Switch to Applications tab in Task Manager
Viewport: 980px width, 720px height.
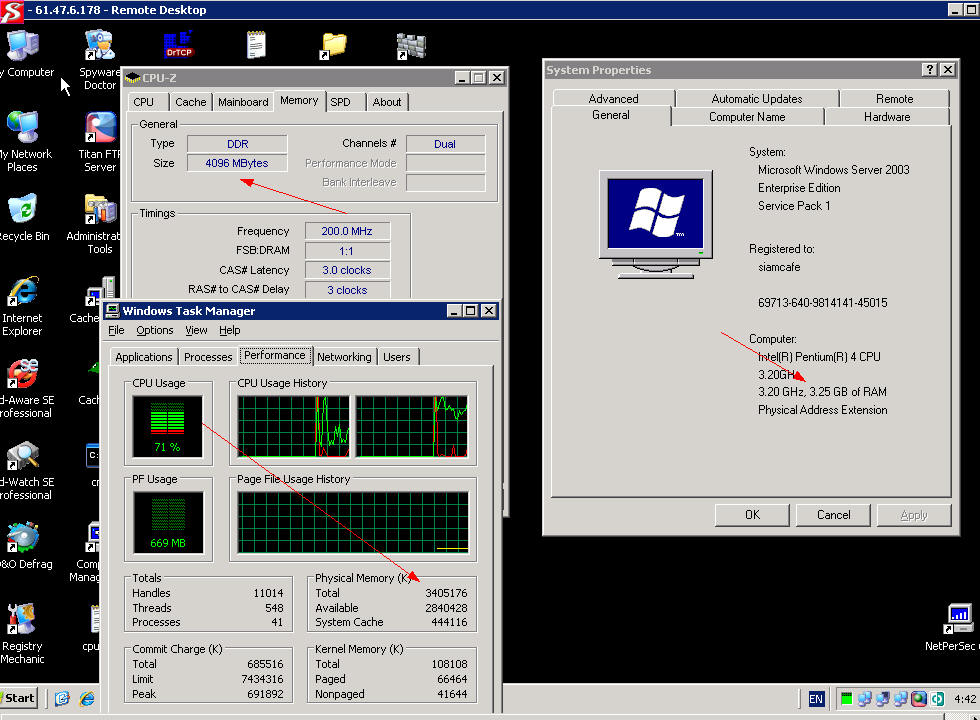(x=144, y=357)
